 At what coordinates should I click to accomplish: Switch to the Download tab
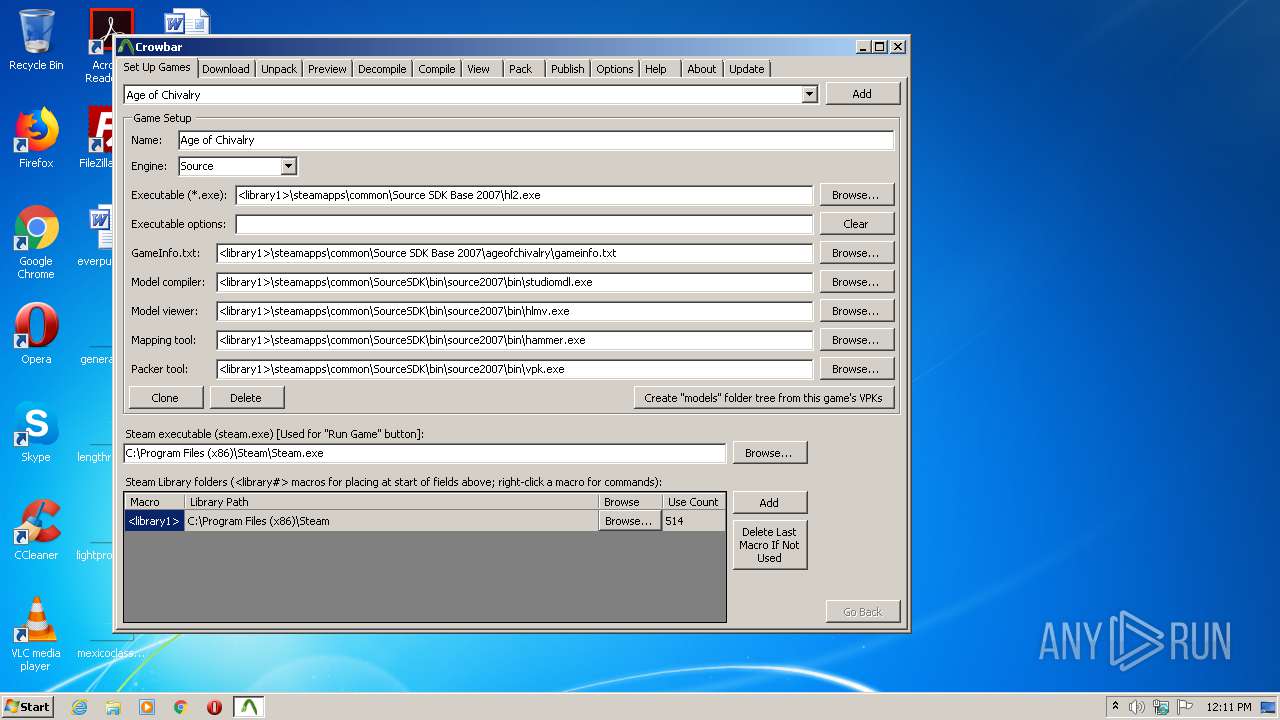tap(226, 69)
